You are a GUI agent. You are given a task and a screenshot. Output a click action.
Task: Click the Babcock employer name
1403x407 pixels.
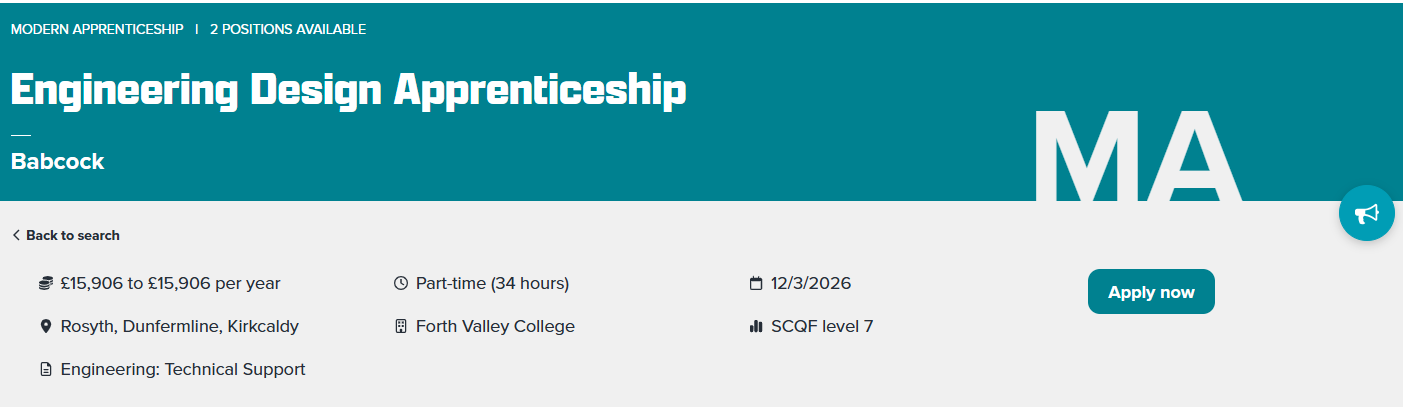58,161
